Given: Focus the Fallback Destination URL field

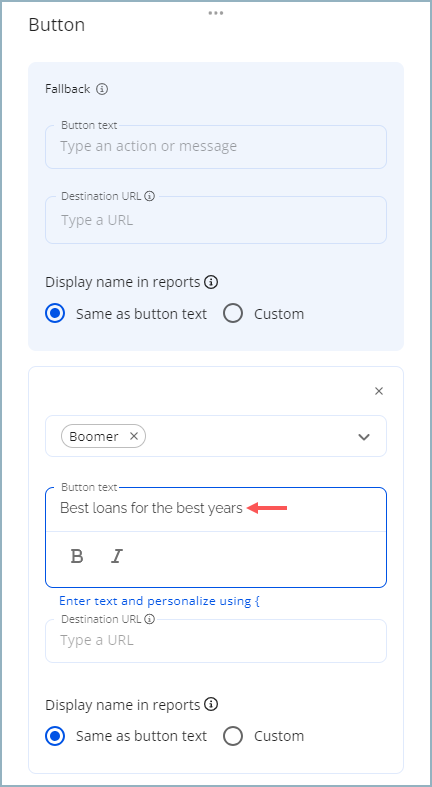Looking at the screenshot, I should tap(216, 220).
